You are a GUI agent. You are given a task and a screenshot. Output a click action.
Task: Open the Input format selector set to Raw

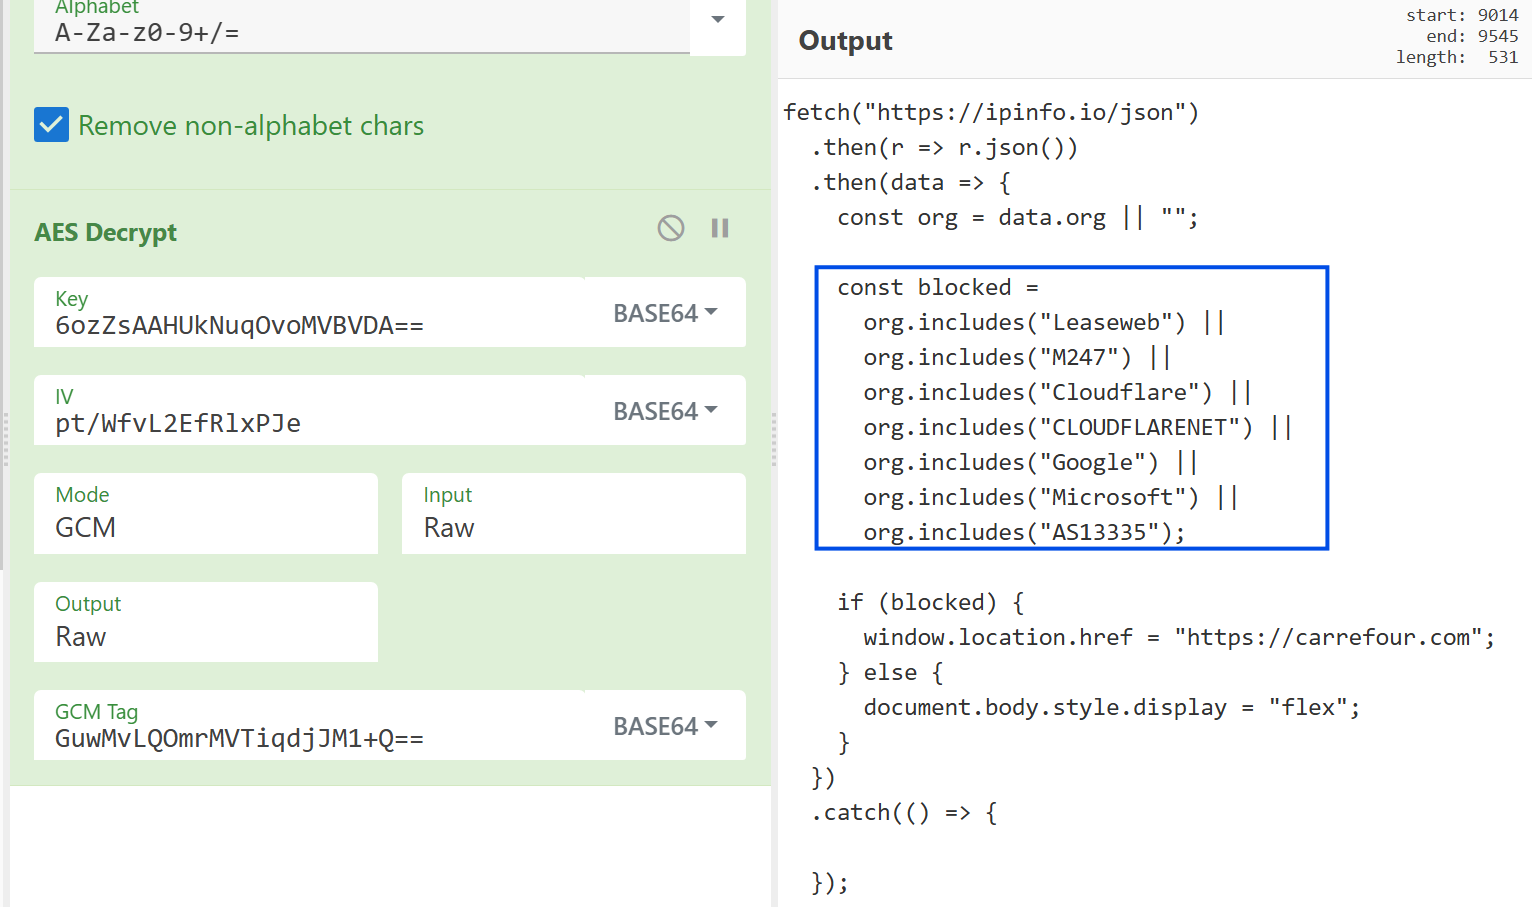tap(573, 515)
